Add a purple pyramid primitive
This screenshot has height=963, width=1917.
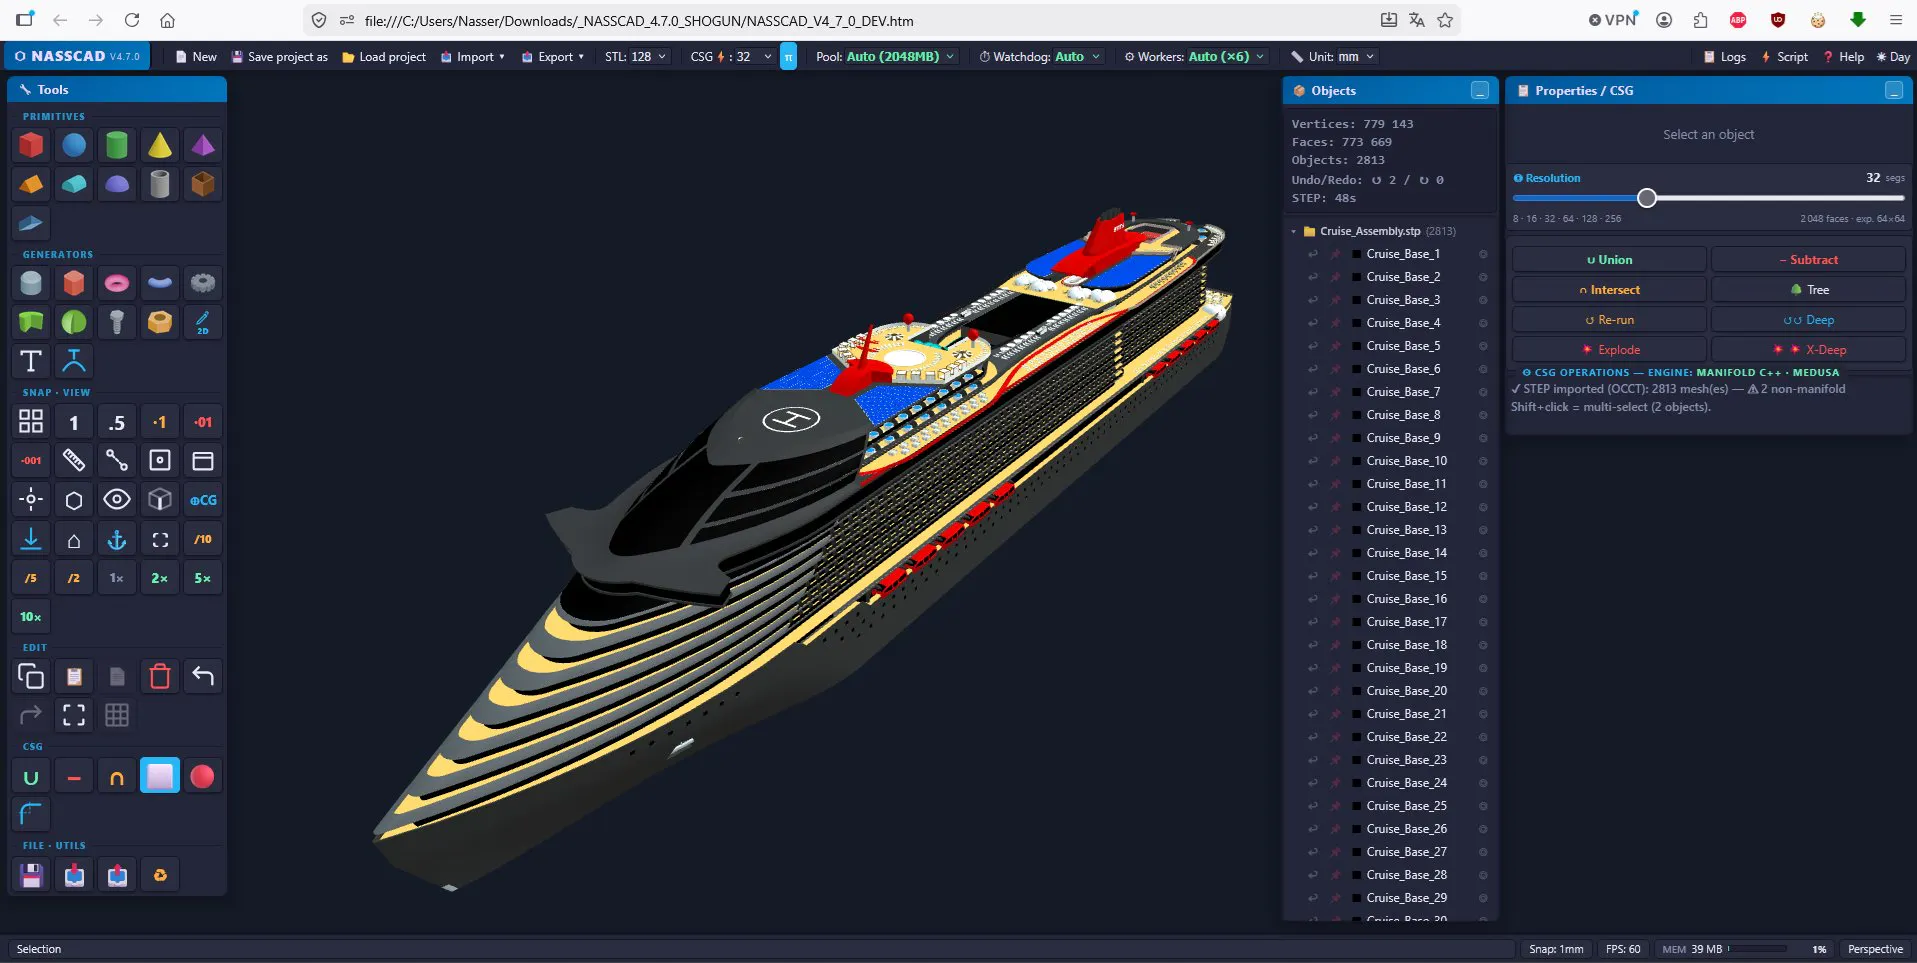click(x=203, y=145)
